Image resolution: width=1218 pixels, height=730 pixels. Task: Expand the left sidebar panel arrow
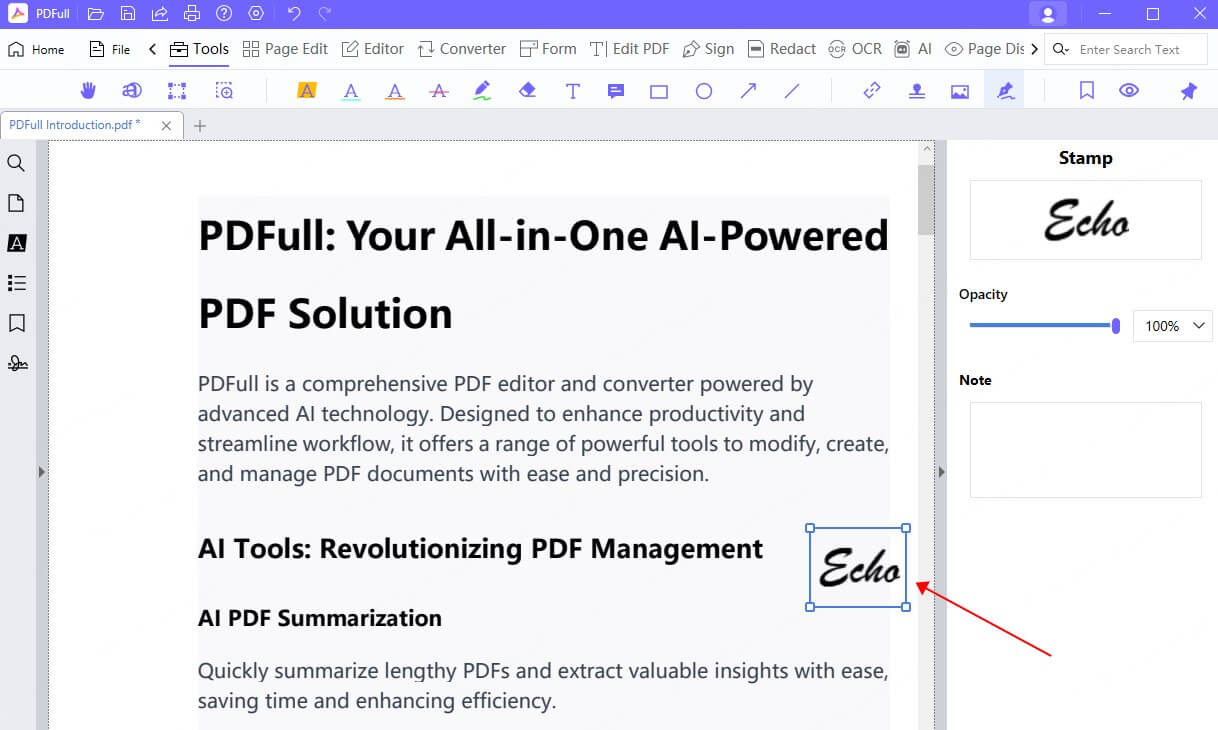click(x=41, y=472)
